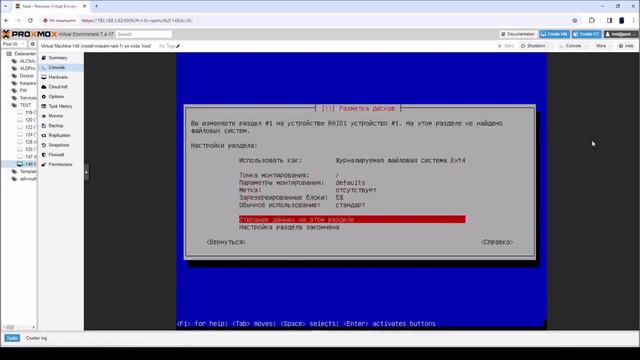Click the Start button
Image resolution: width=640 pixels, height=360 pixels.
click(x=506, y=46)
